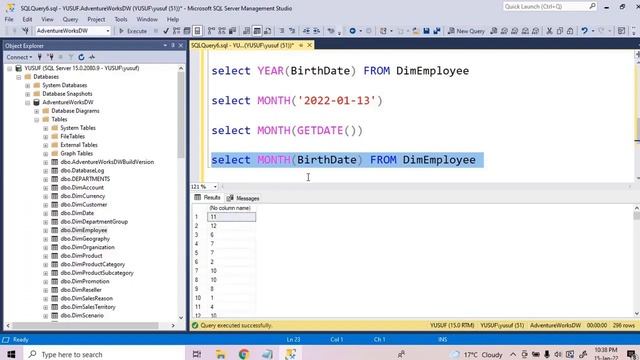Image resolution: width=640 pixels, height=360 pixels.
Task: Cut the selection with the scissors icon
Action: coord(549,31)
